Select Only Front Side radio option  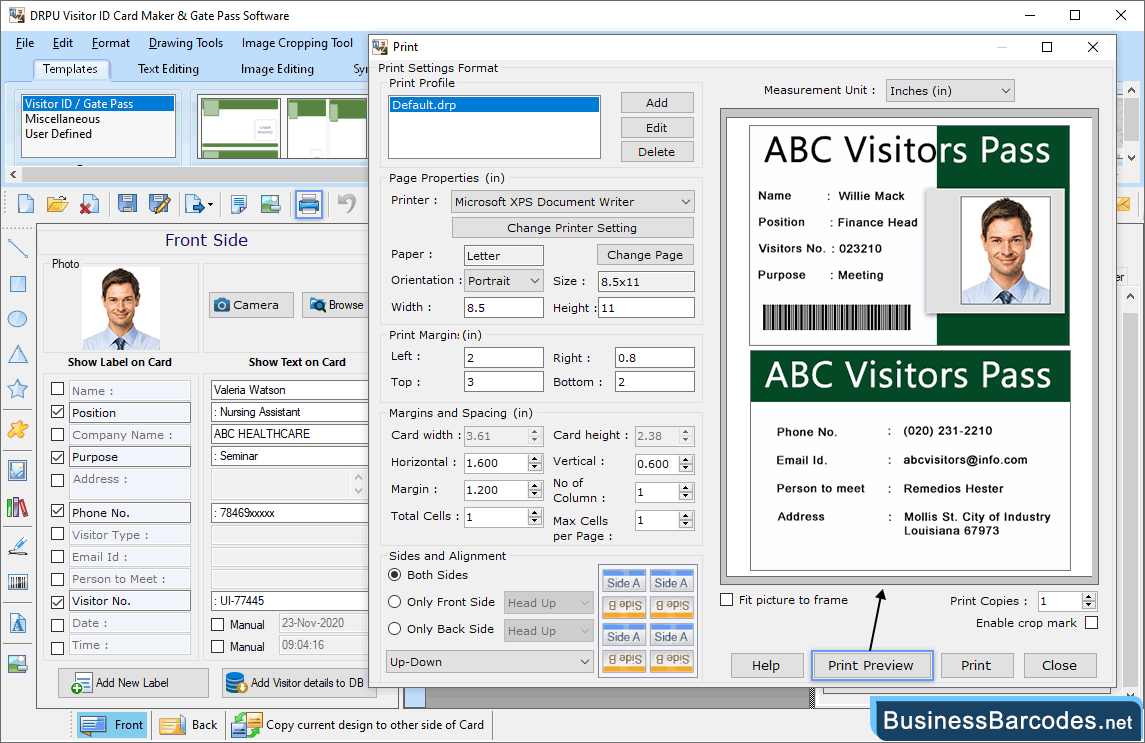pyautogui.click(x=394, y=602)
